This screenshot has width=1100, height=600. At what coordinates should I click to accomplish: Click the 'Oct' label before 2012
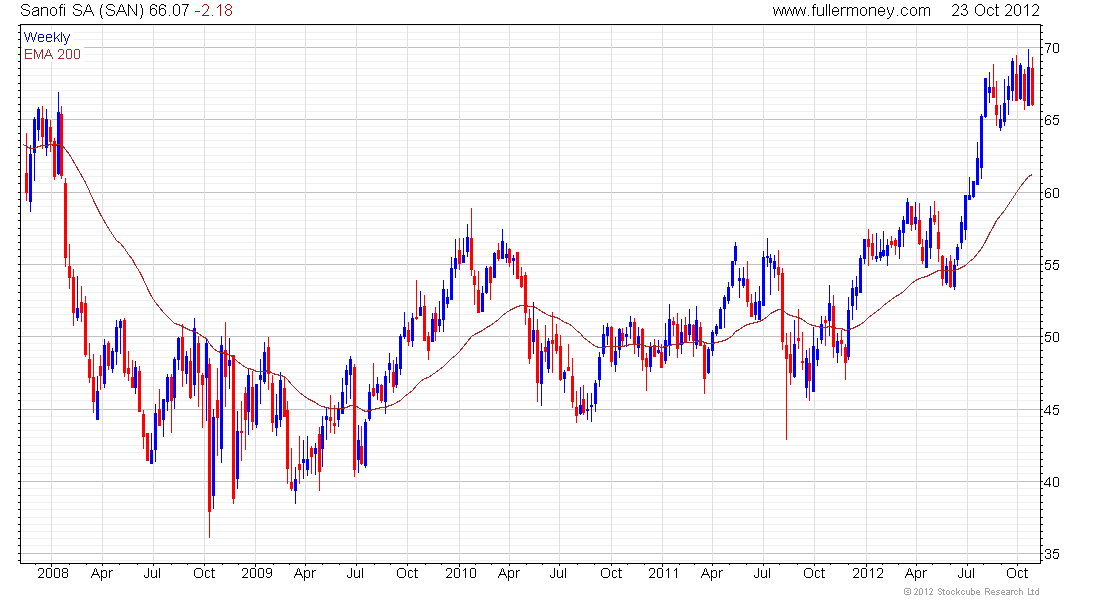(814, 573)
